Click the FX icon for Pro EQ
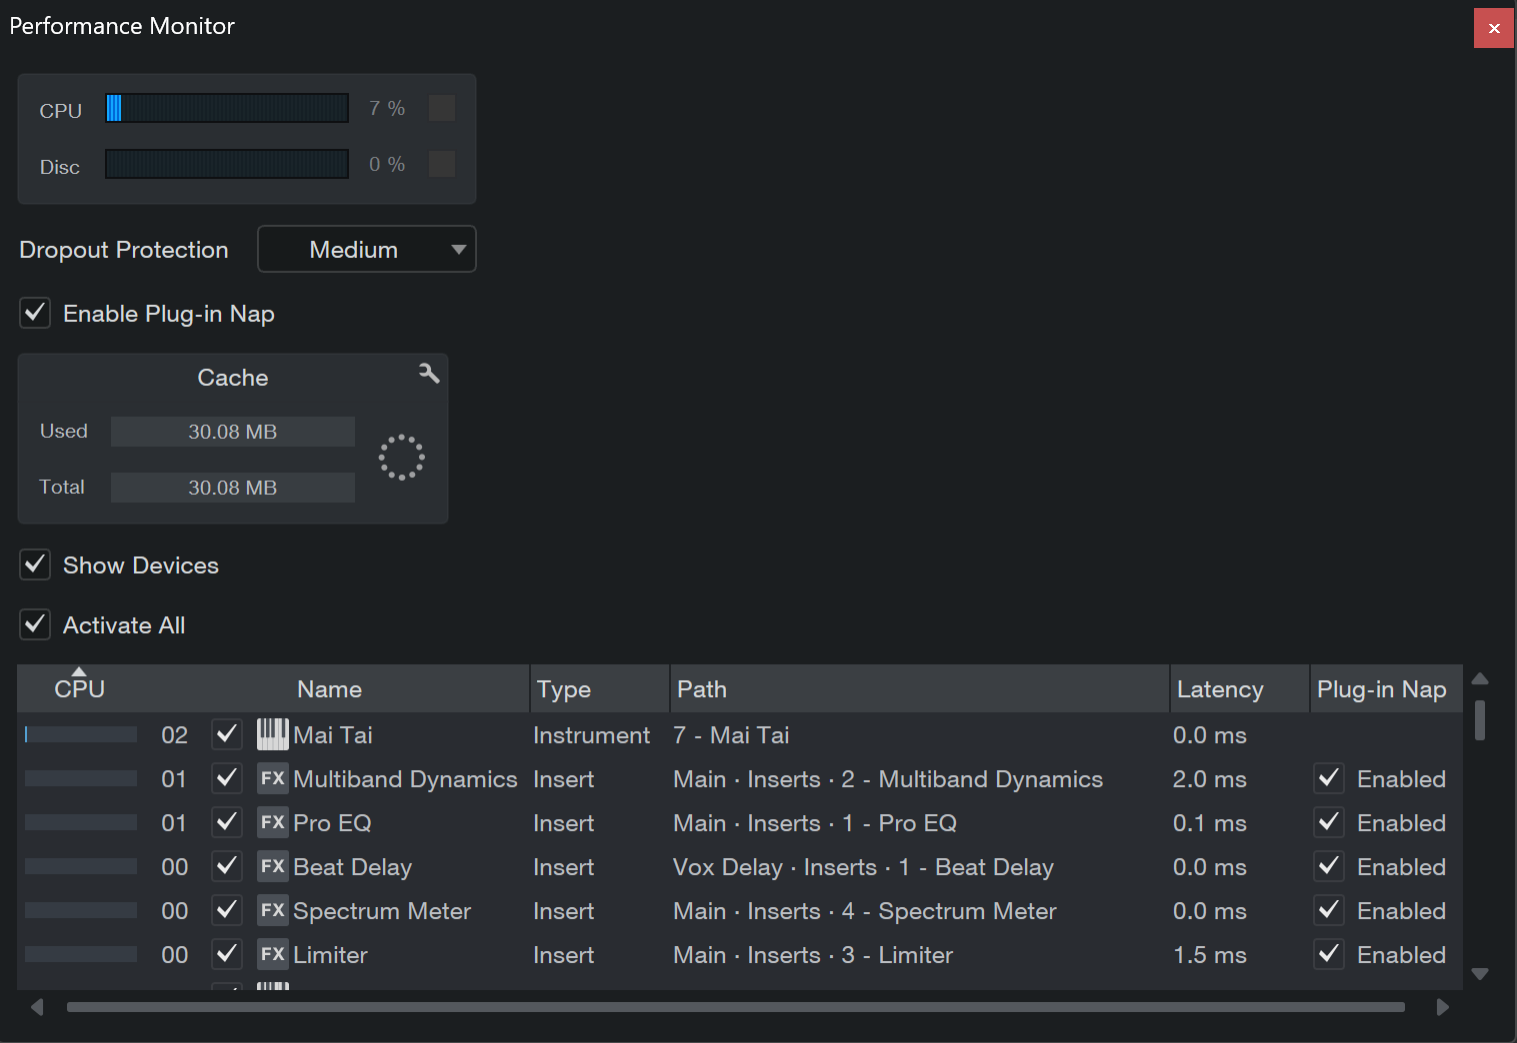This screenshot has height=1043, width=1517. [273, 822]
